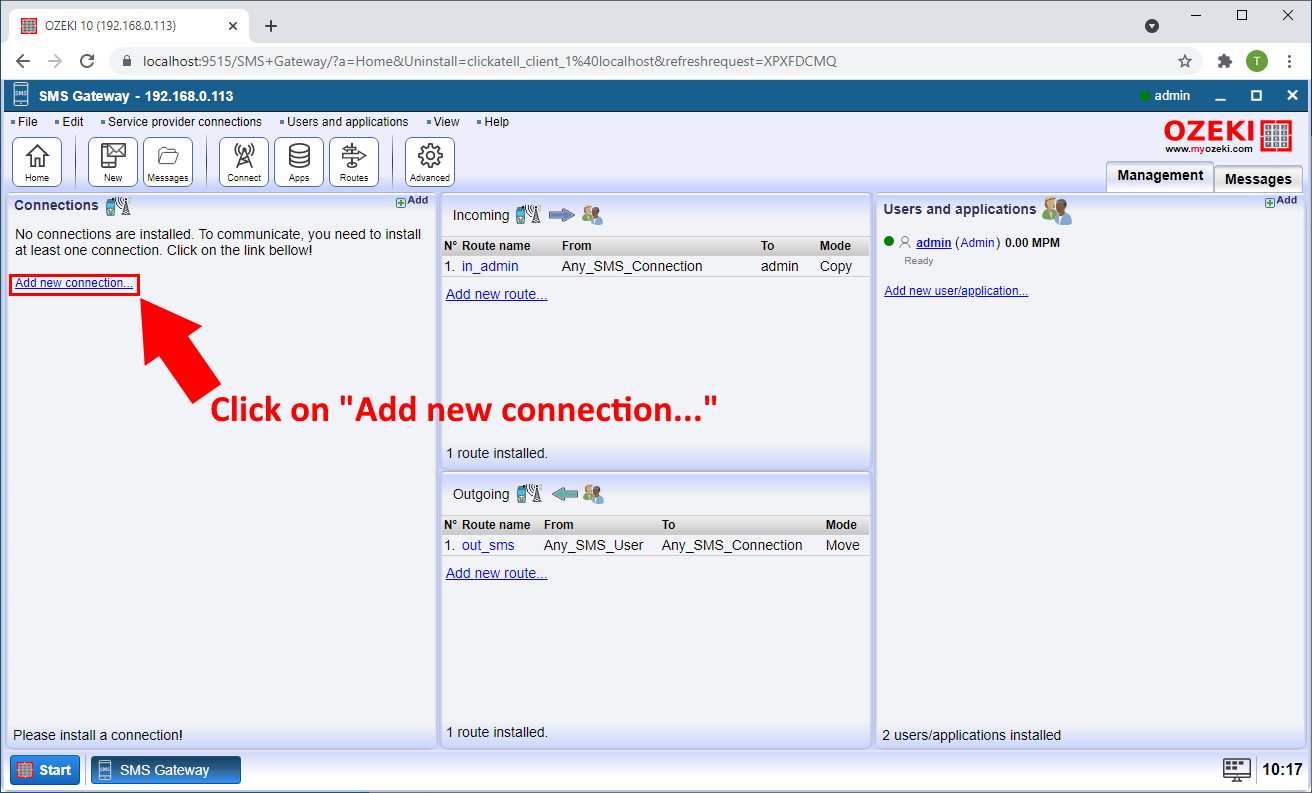Open the Connect antenna toolbar icon
This screenshot has height=793, width=1312.
pyautogui.click(x=244, y=162)
